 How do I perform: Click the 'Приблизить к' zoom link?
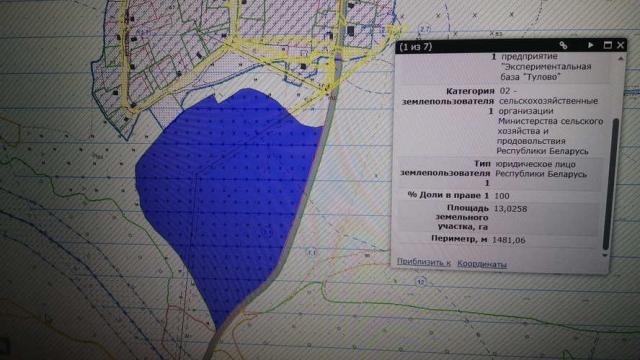(x=424, y=262)
